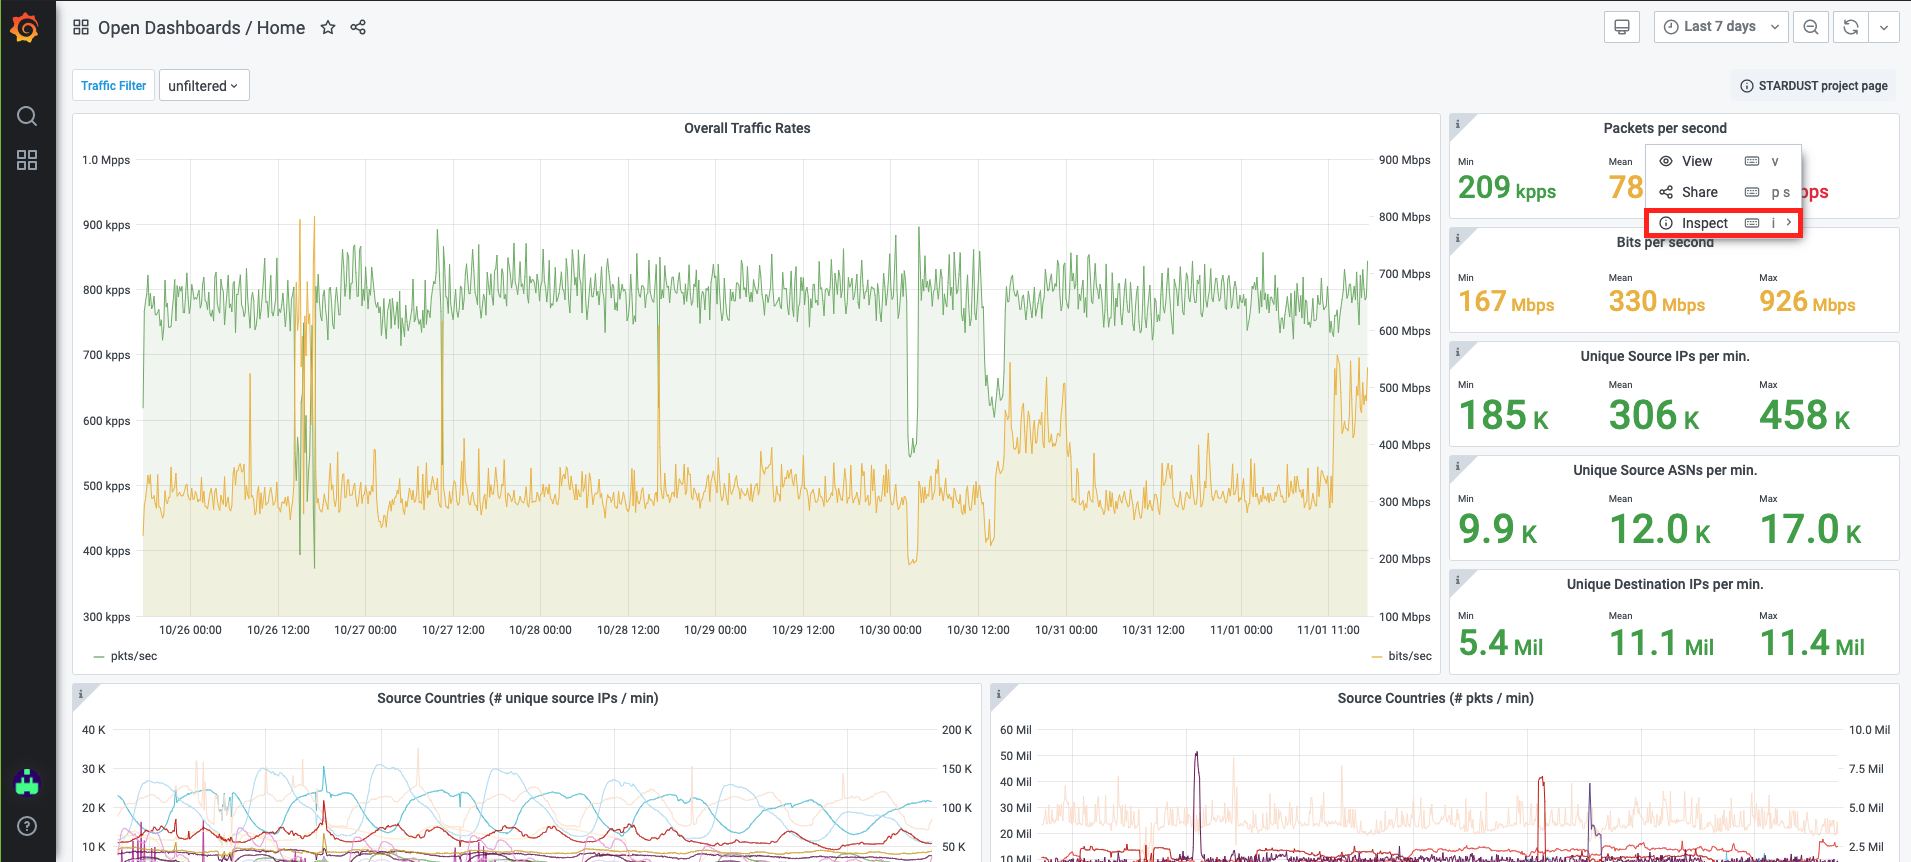The height and width of the screenshot is (862, 1911).
Task: Select Inspect in the panel menu
Action: tap(1723, 223)
